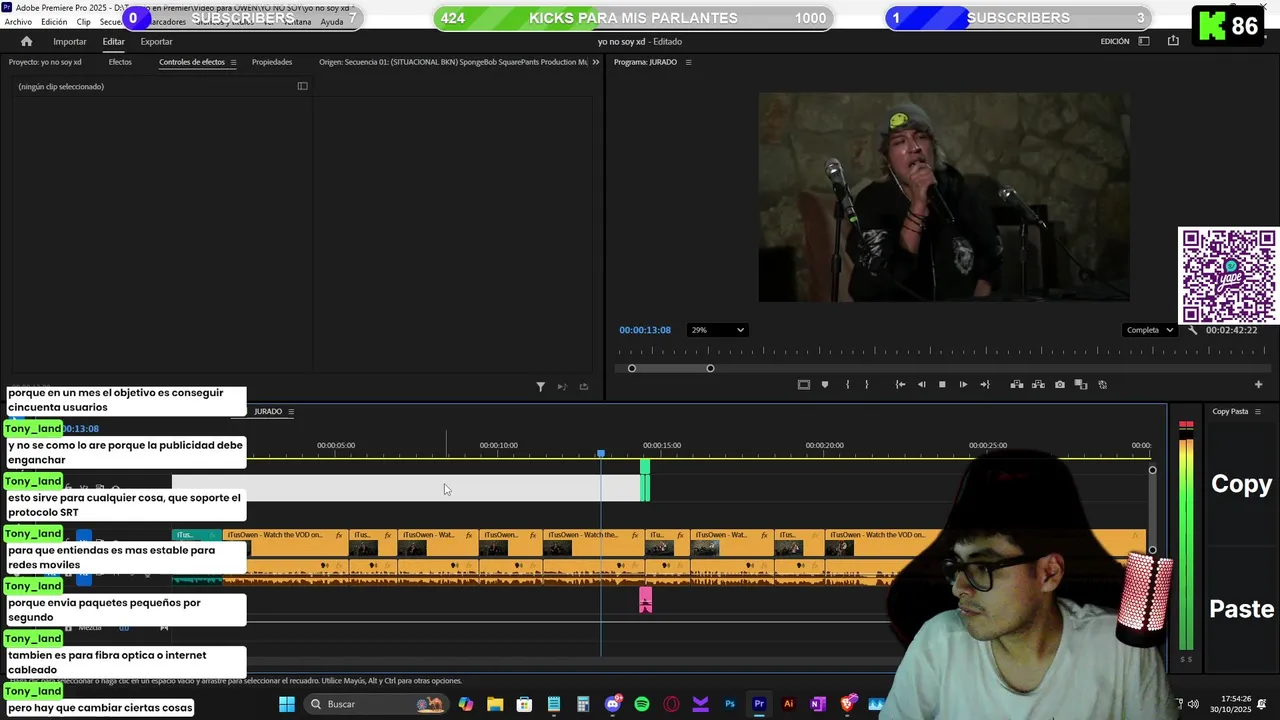
Task: Open the program monitor button editor plus
Action: [x=1258, y=385]
